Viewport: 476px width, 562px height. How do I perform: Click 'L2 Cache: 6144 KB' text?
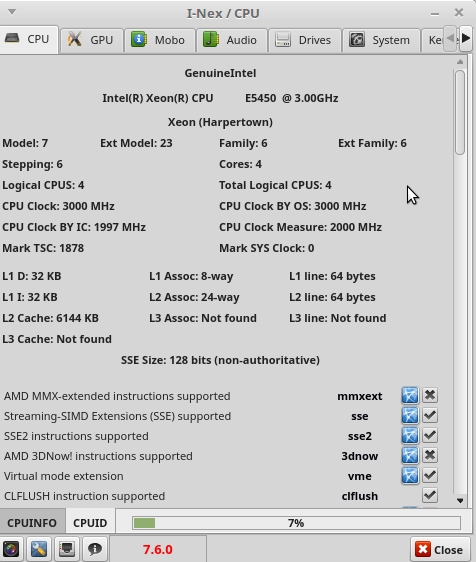[x=50, y=318]
